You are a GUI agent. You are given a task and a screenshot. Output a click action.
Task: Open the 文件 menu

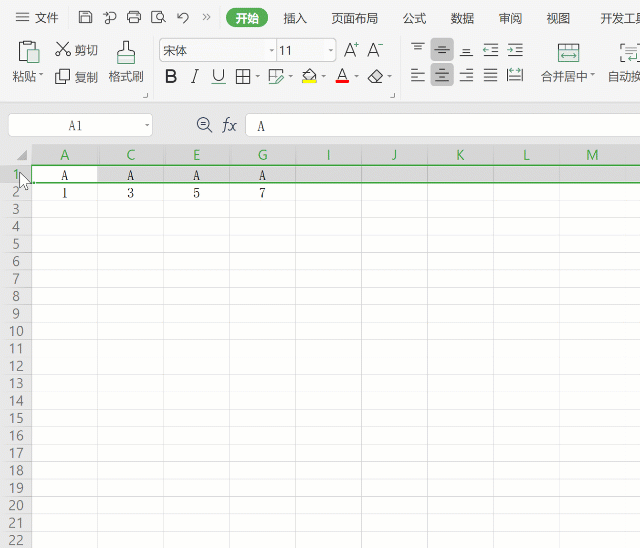coord(37,18)
